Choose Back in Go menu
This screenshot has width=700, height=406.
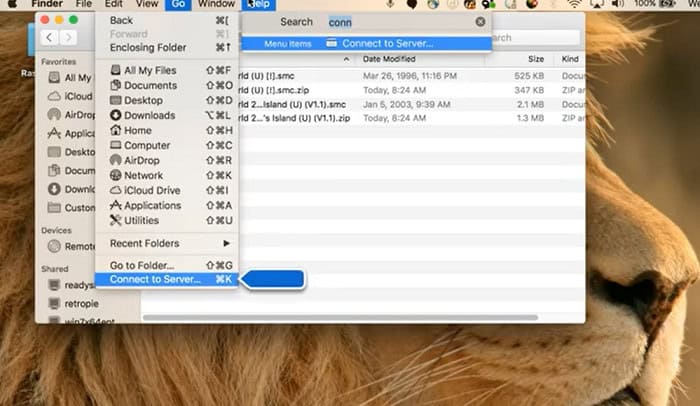click(x=167, y=20)
